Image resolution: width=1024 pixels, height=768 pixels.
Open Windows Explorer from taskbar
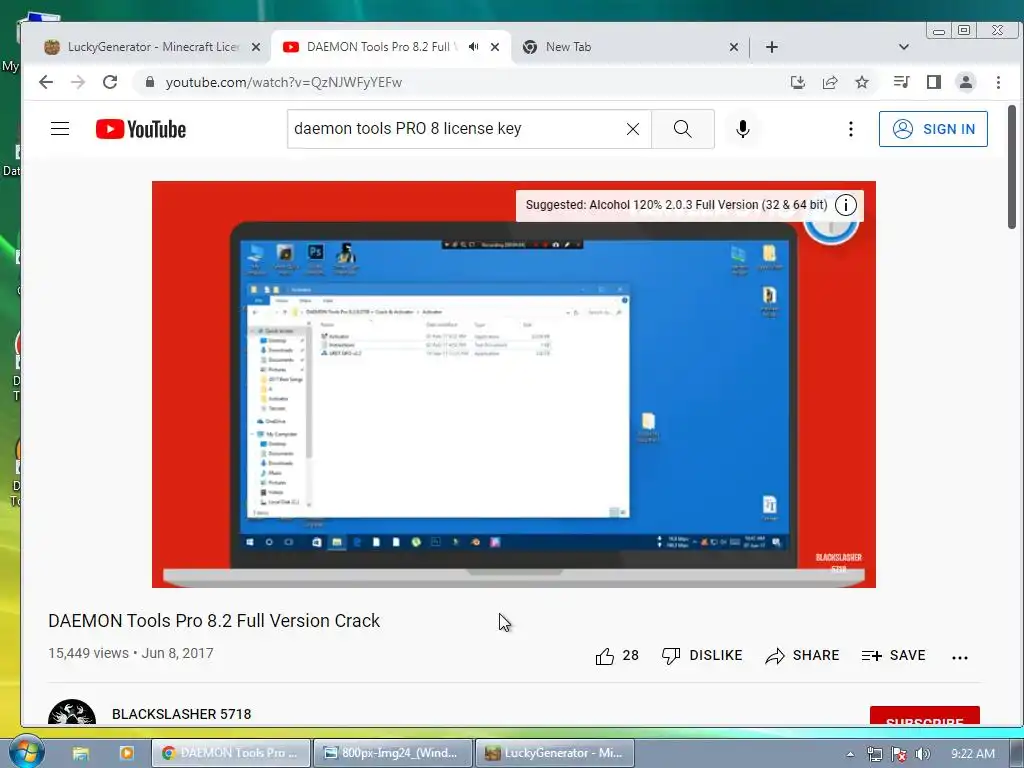[x=80, y=753]
